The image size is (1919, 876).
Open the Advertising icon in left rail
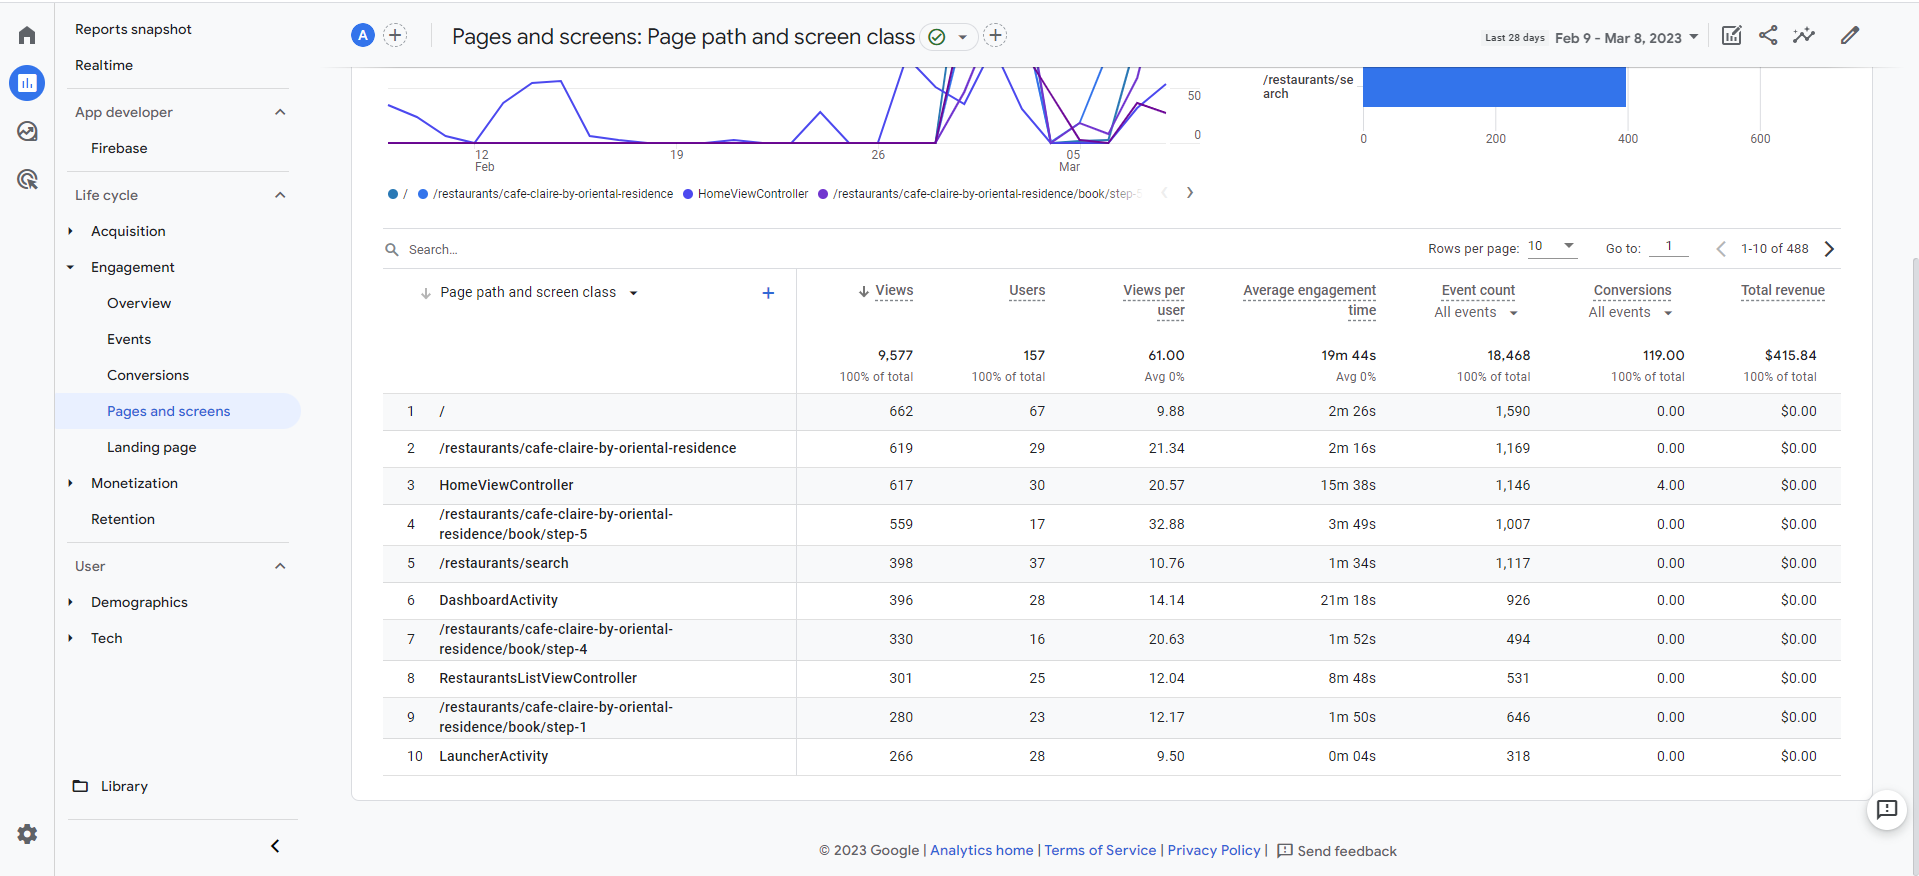(x=27, y=179)
